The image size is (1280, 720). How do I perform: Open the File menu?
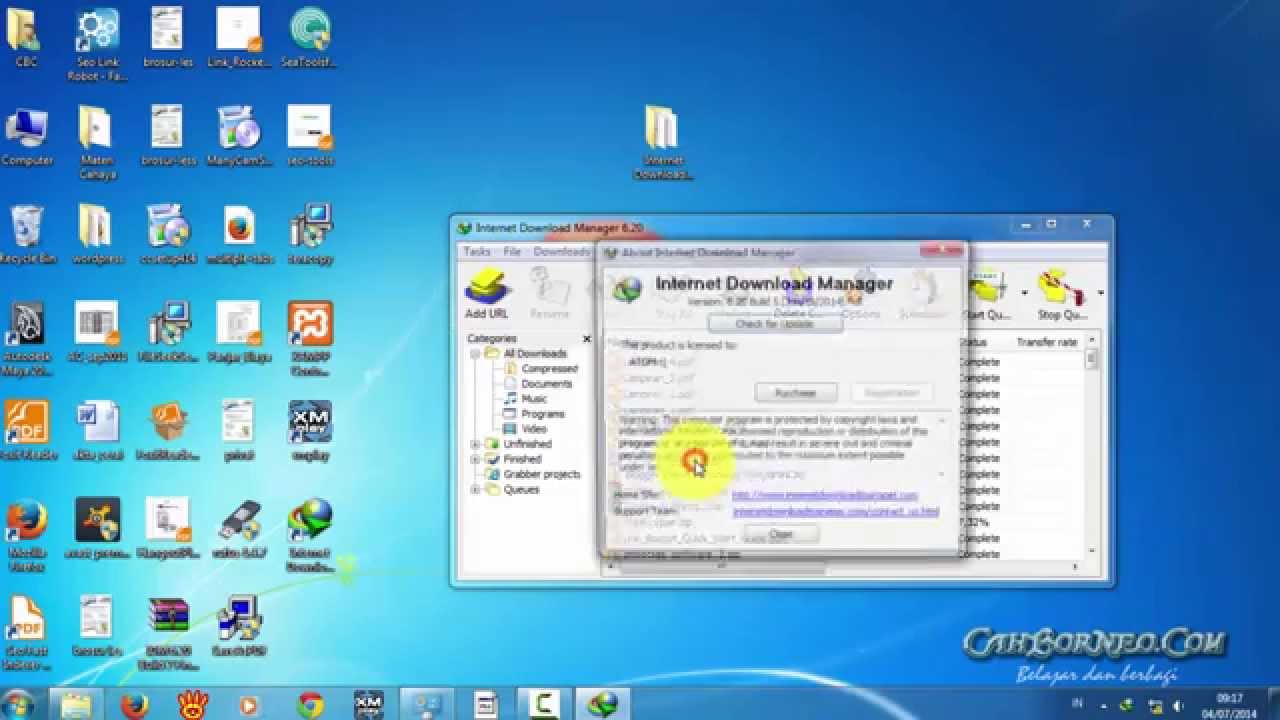point(512,252)
